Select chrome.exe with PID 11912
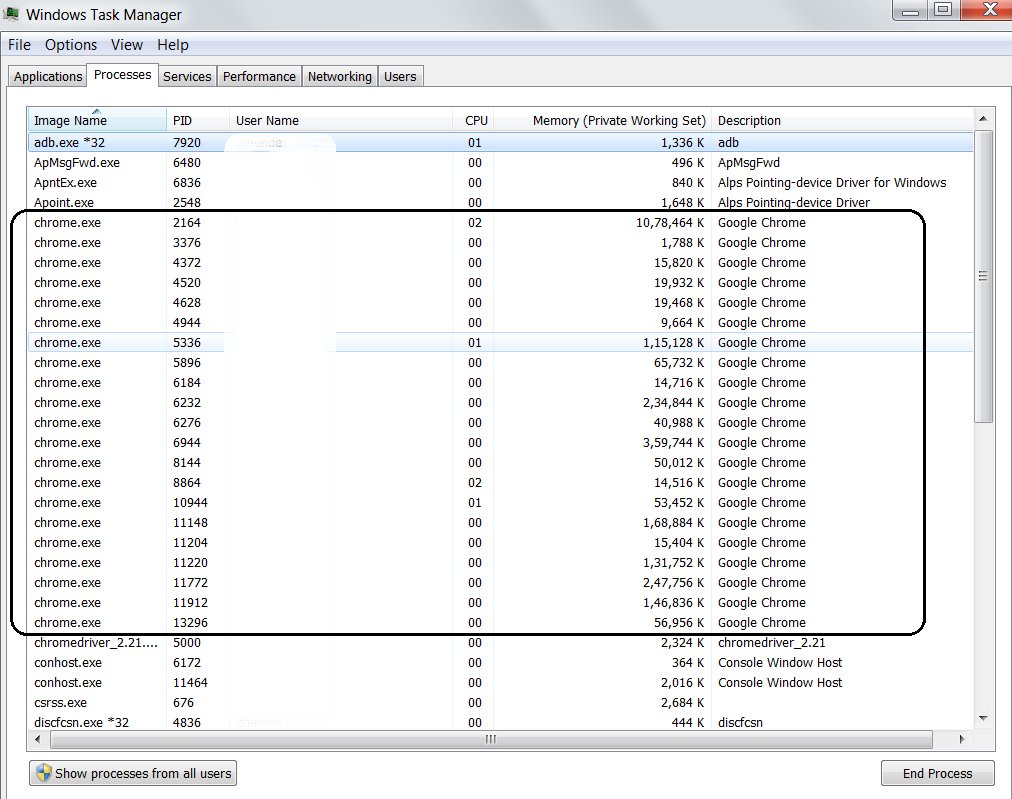This screenshot has width=1012, height=799. pos(500,603)
